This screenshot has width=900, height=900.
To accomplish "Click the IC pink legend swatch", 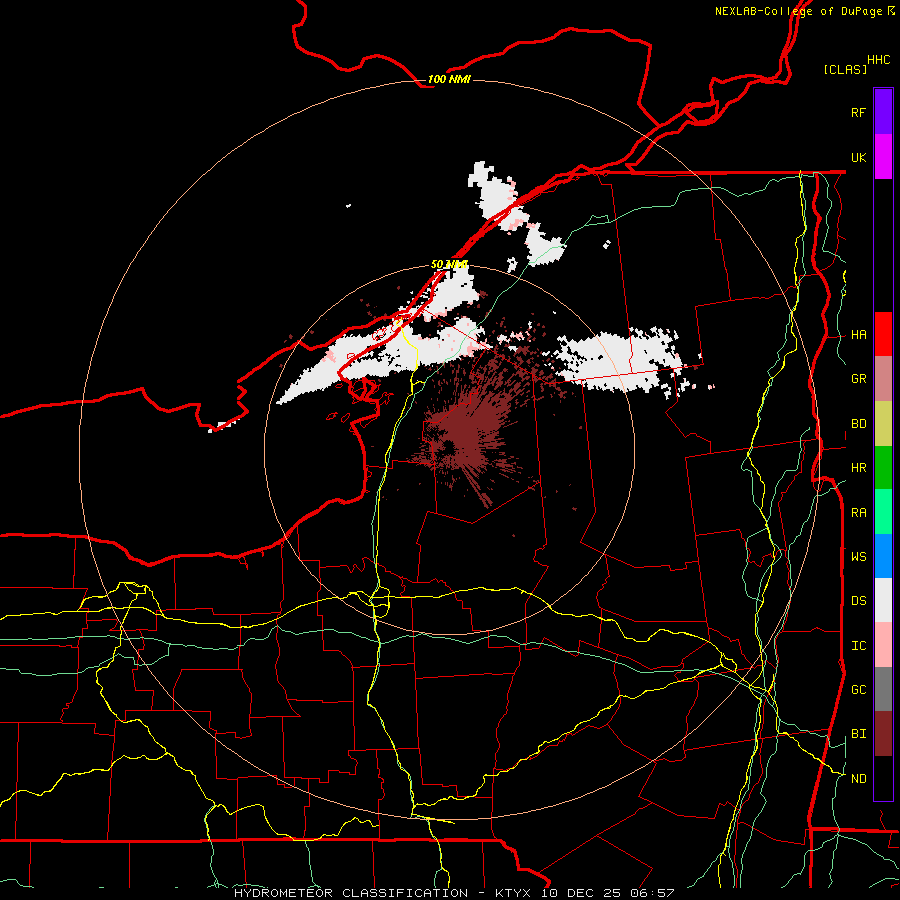I will coord(883,645).
